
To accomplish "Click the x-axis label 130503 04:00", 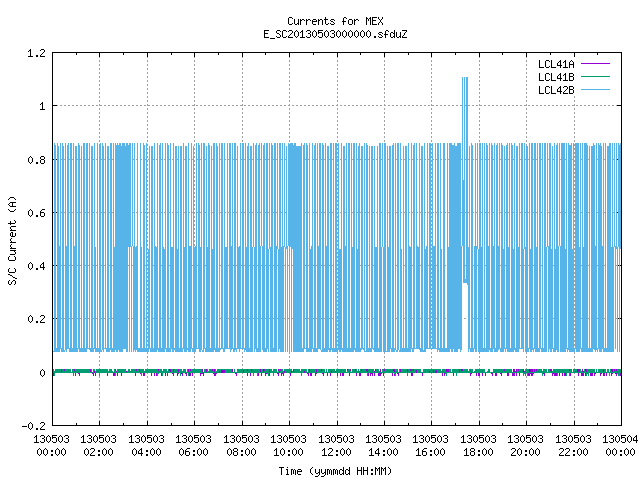I will coord(146,446).
